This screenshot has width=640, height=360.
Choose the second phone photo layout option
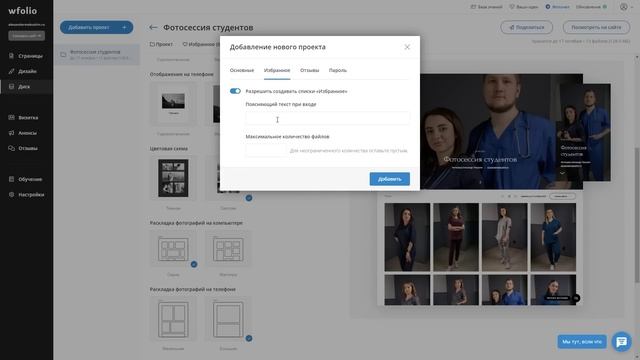tap(228, 319)
